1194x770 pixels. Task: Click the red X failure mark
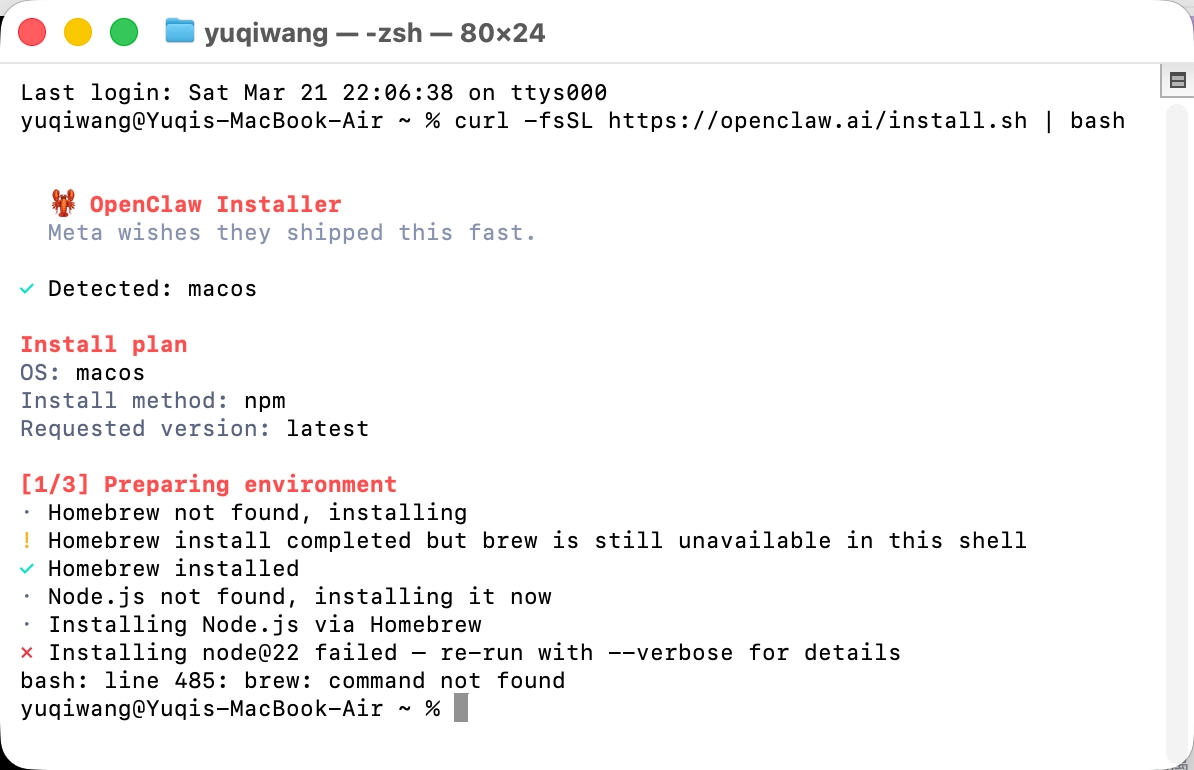click(27, 653)
